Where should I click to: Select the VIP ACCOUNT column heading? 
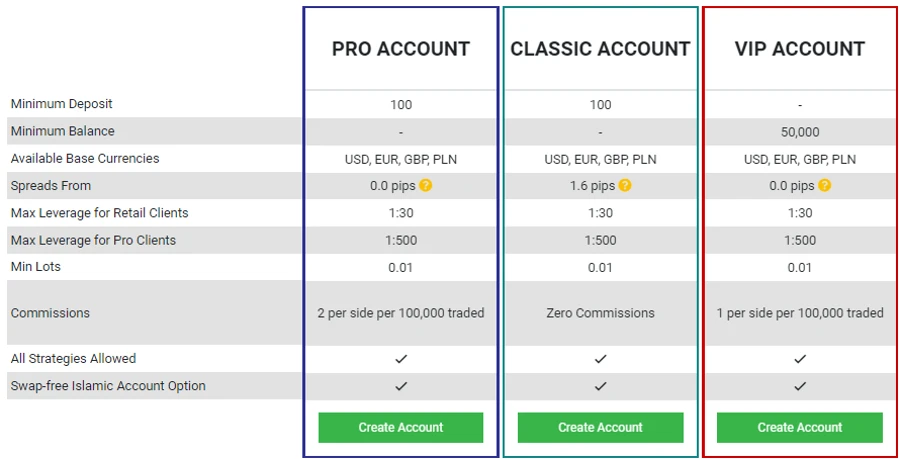pyautogui.click(x=800, y=49)
